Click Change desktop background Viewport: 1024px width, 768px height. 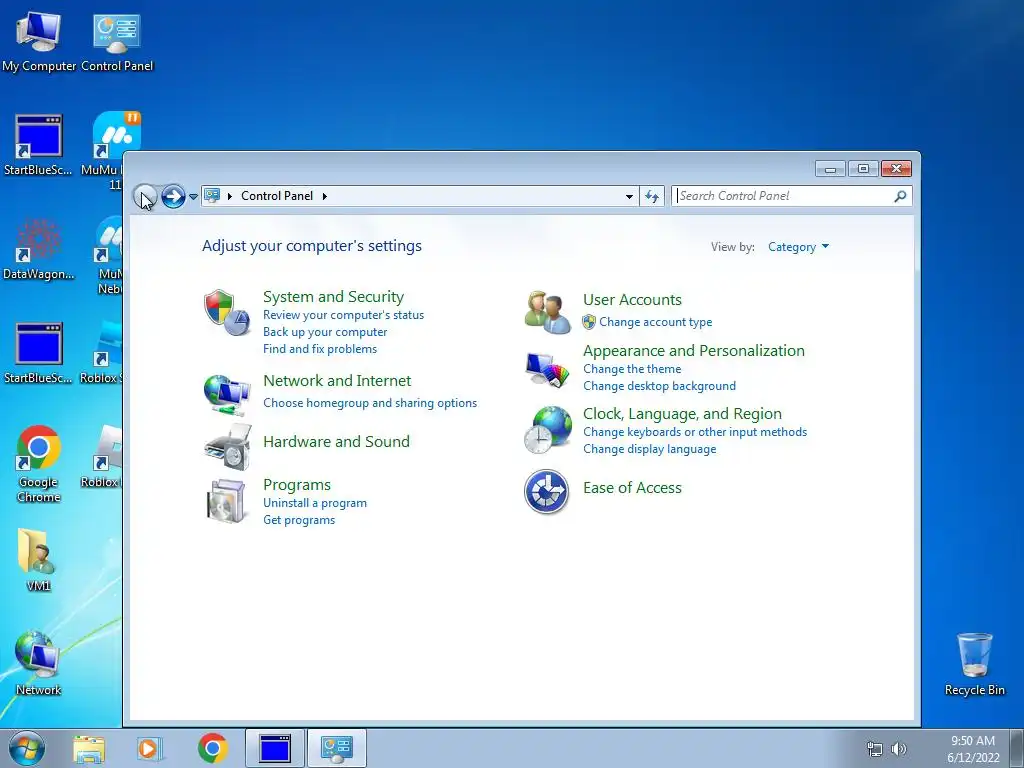click(x=659, y=386)
